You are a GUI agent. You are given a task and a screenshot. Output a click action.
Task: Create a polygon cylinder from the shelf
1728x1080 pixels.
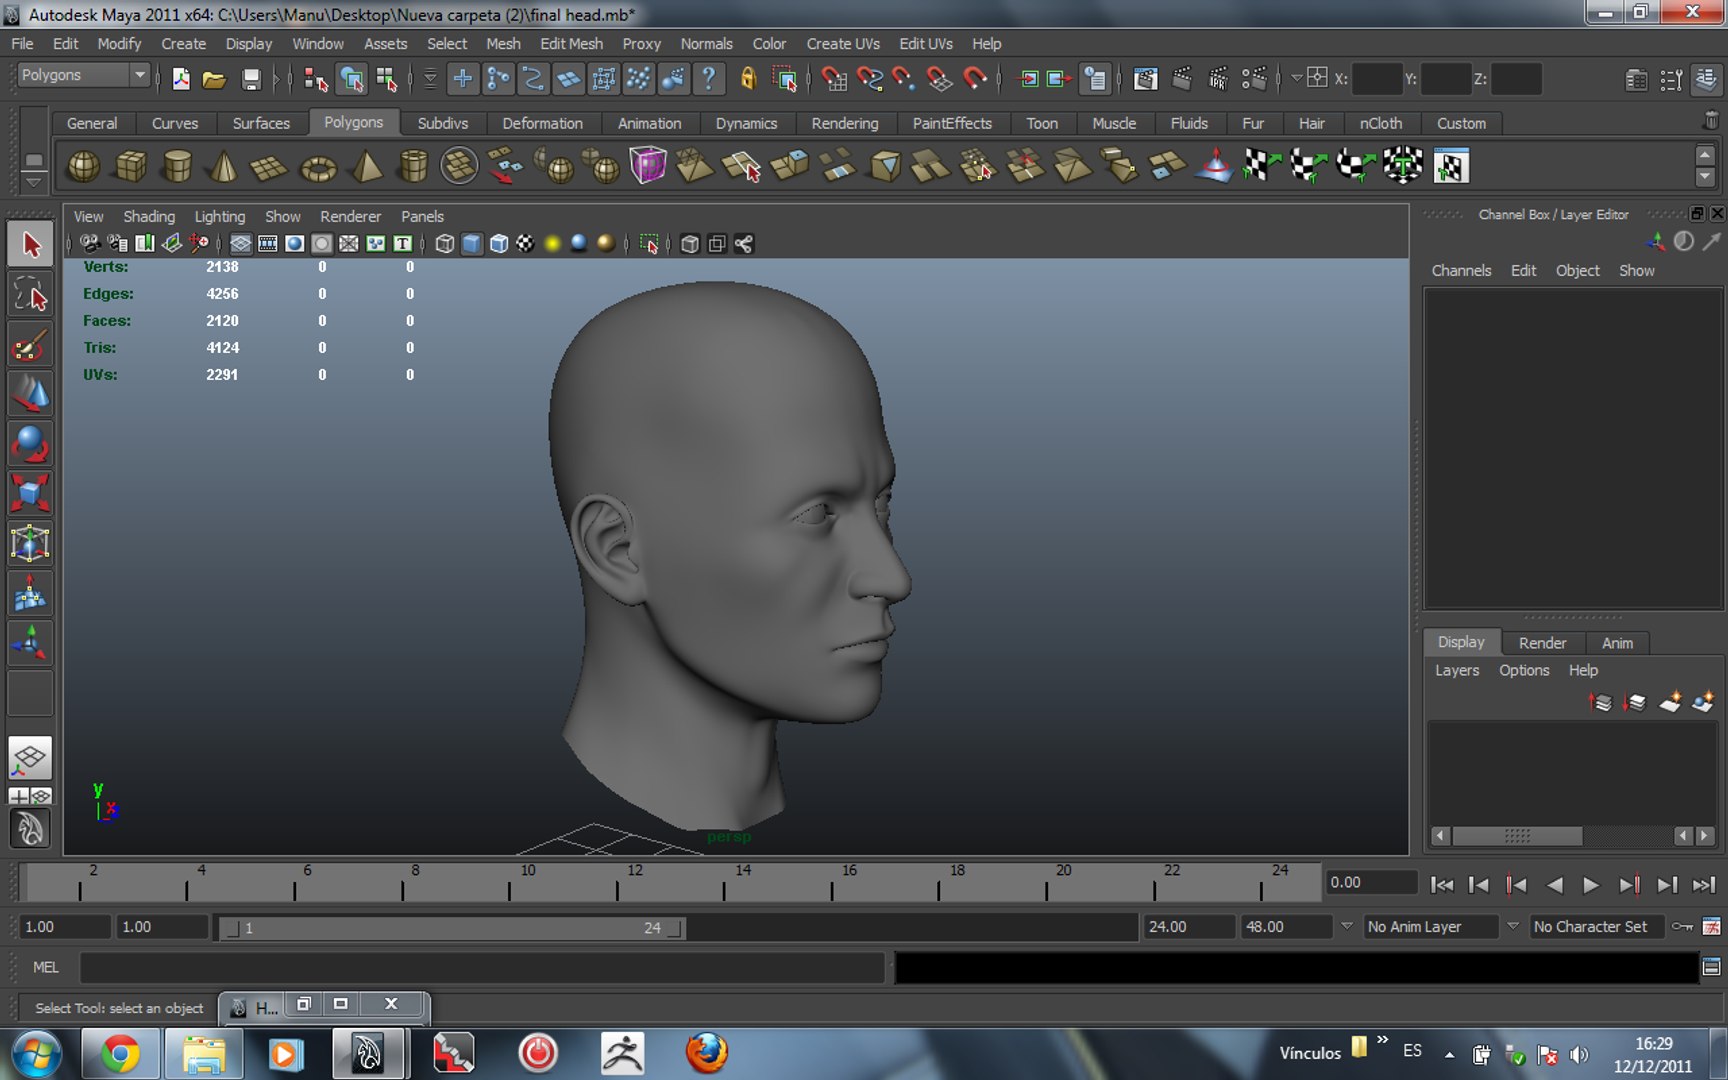pos(177,166)
